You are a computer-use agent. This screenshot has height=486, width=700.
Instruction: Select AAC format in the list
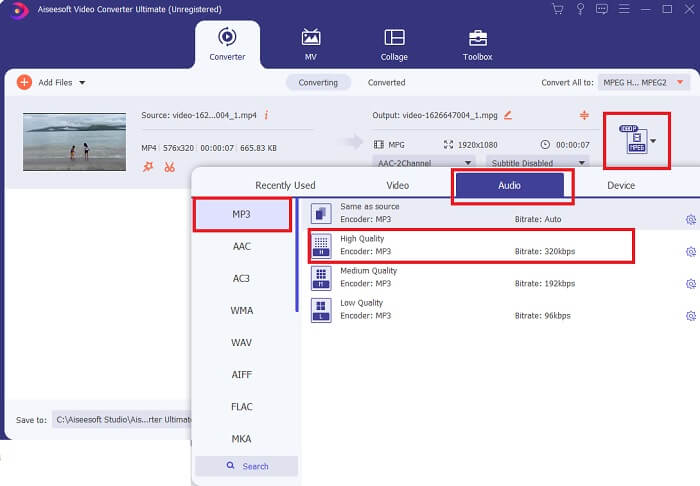point(242,246)
